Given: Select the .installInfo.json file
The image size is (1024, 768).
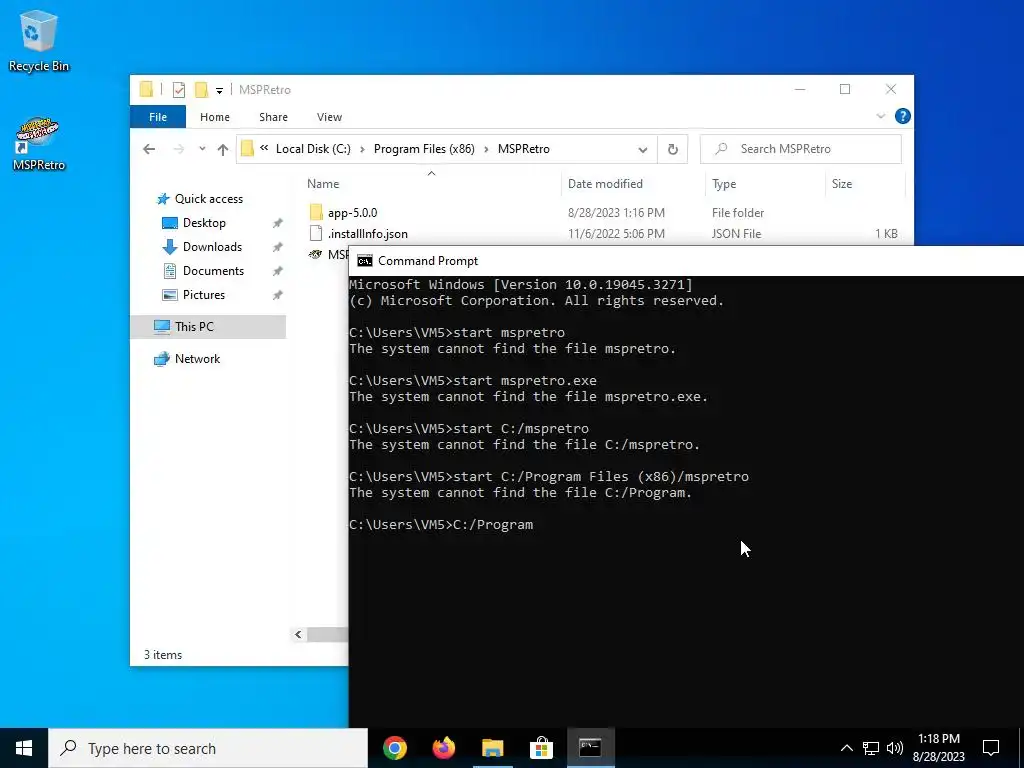Looking at the screenshot, I should pos(368,234).
